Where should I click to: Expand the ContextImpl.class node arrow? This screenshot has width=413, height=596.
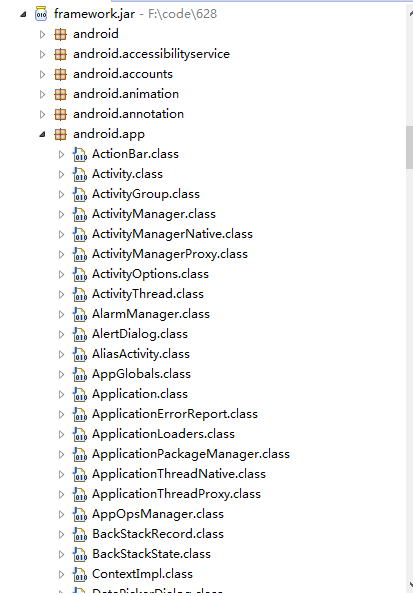click(61, 574)
